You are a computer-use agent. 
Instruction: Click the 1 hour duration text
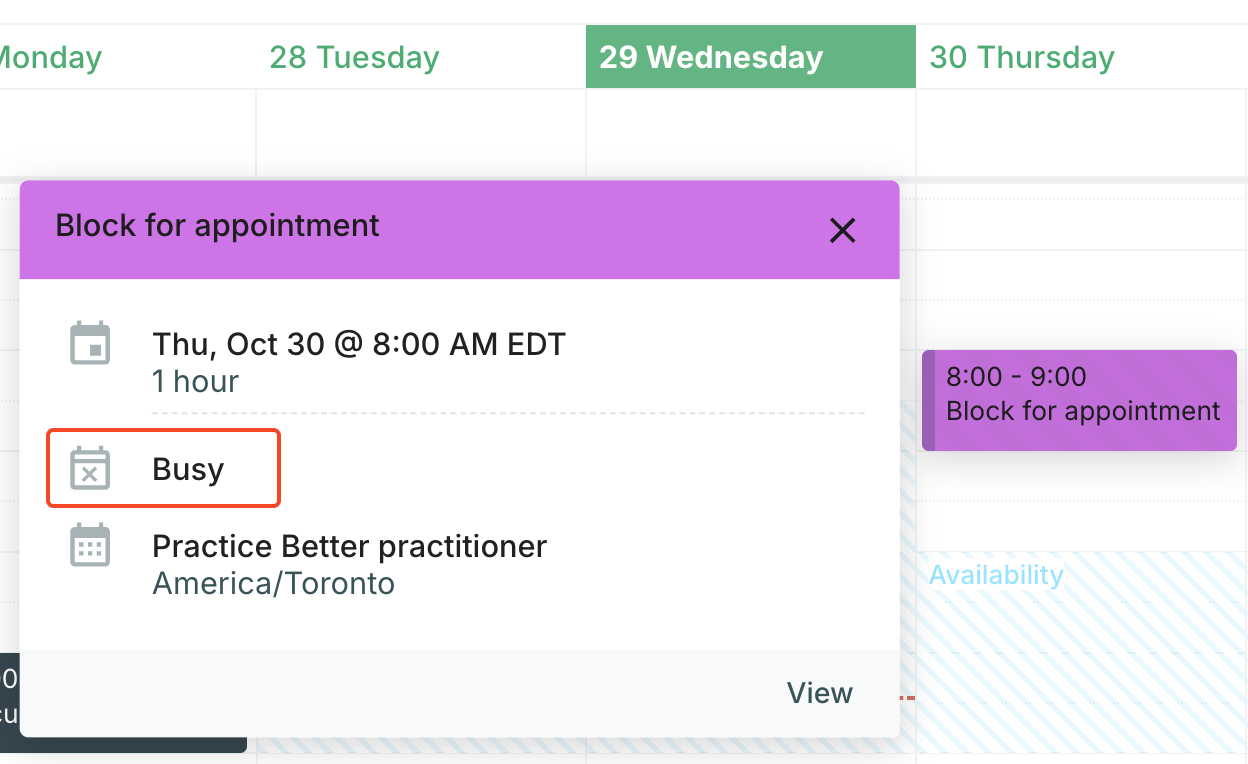coord(195,381)
